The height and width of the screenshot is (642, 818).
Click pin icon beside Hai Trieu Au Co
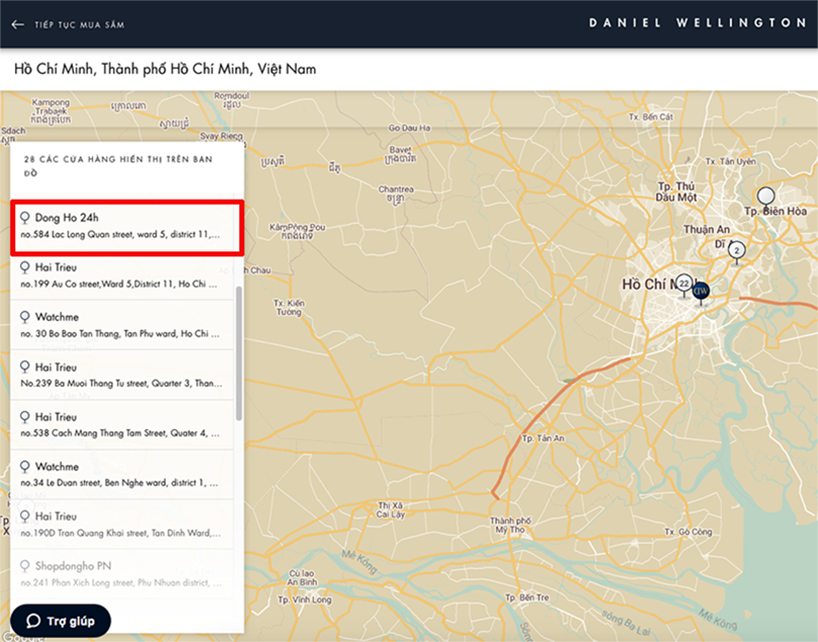(25, 268)
